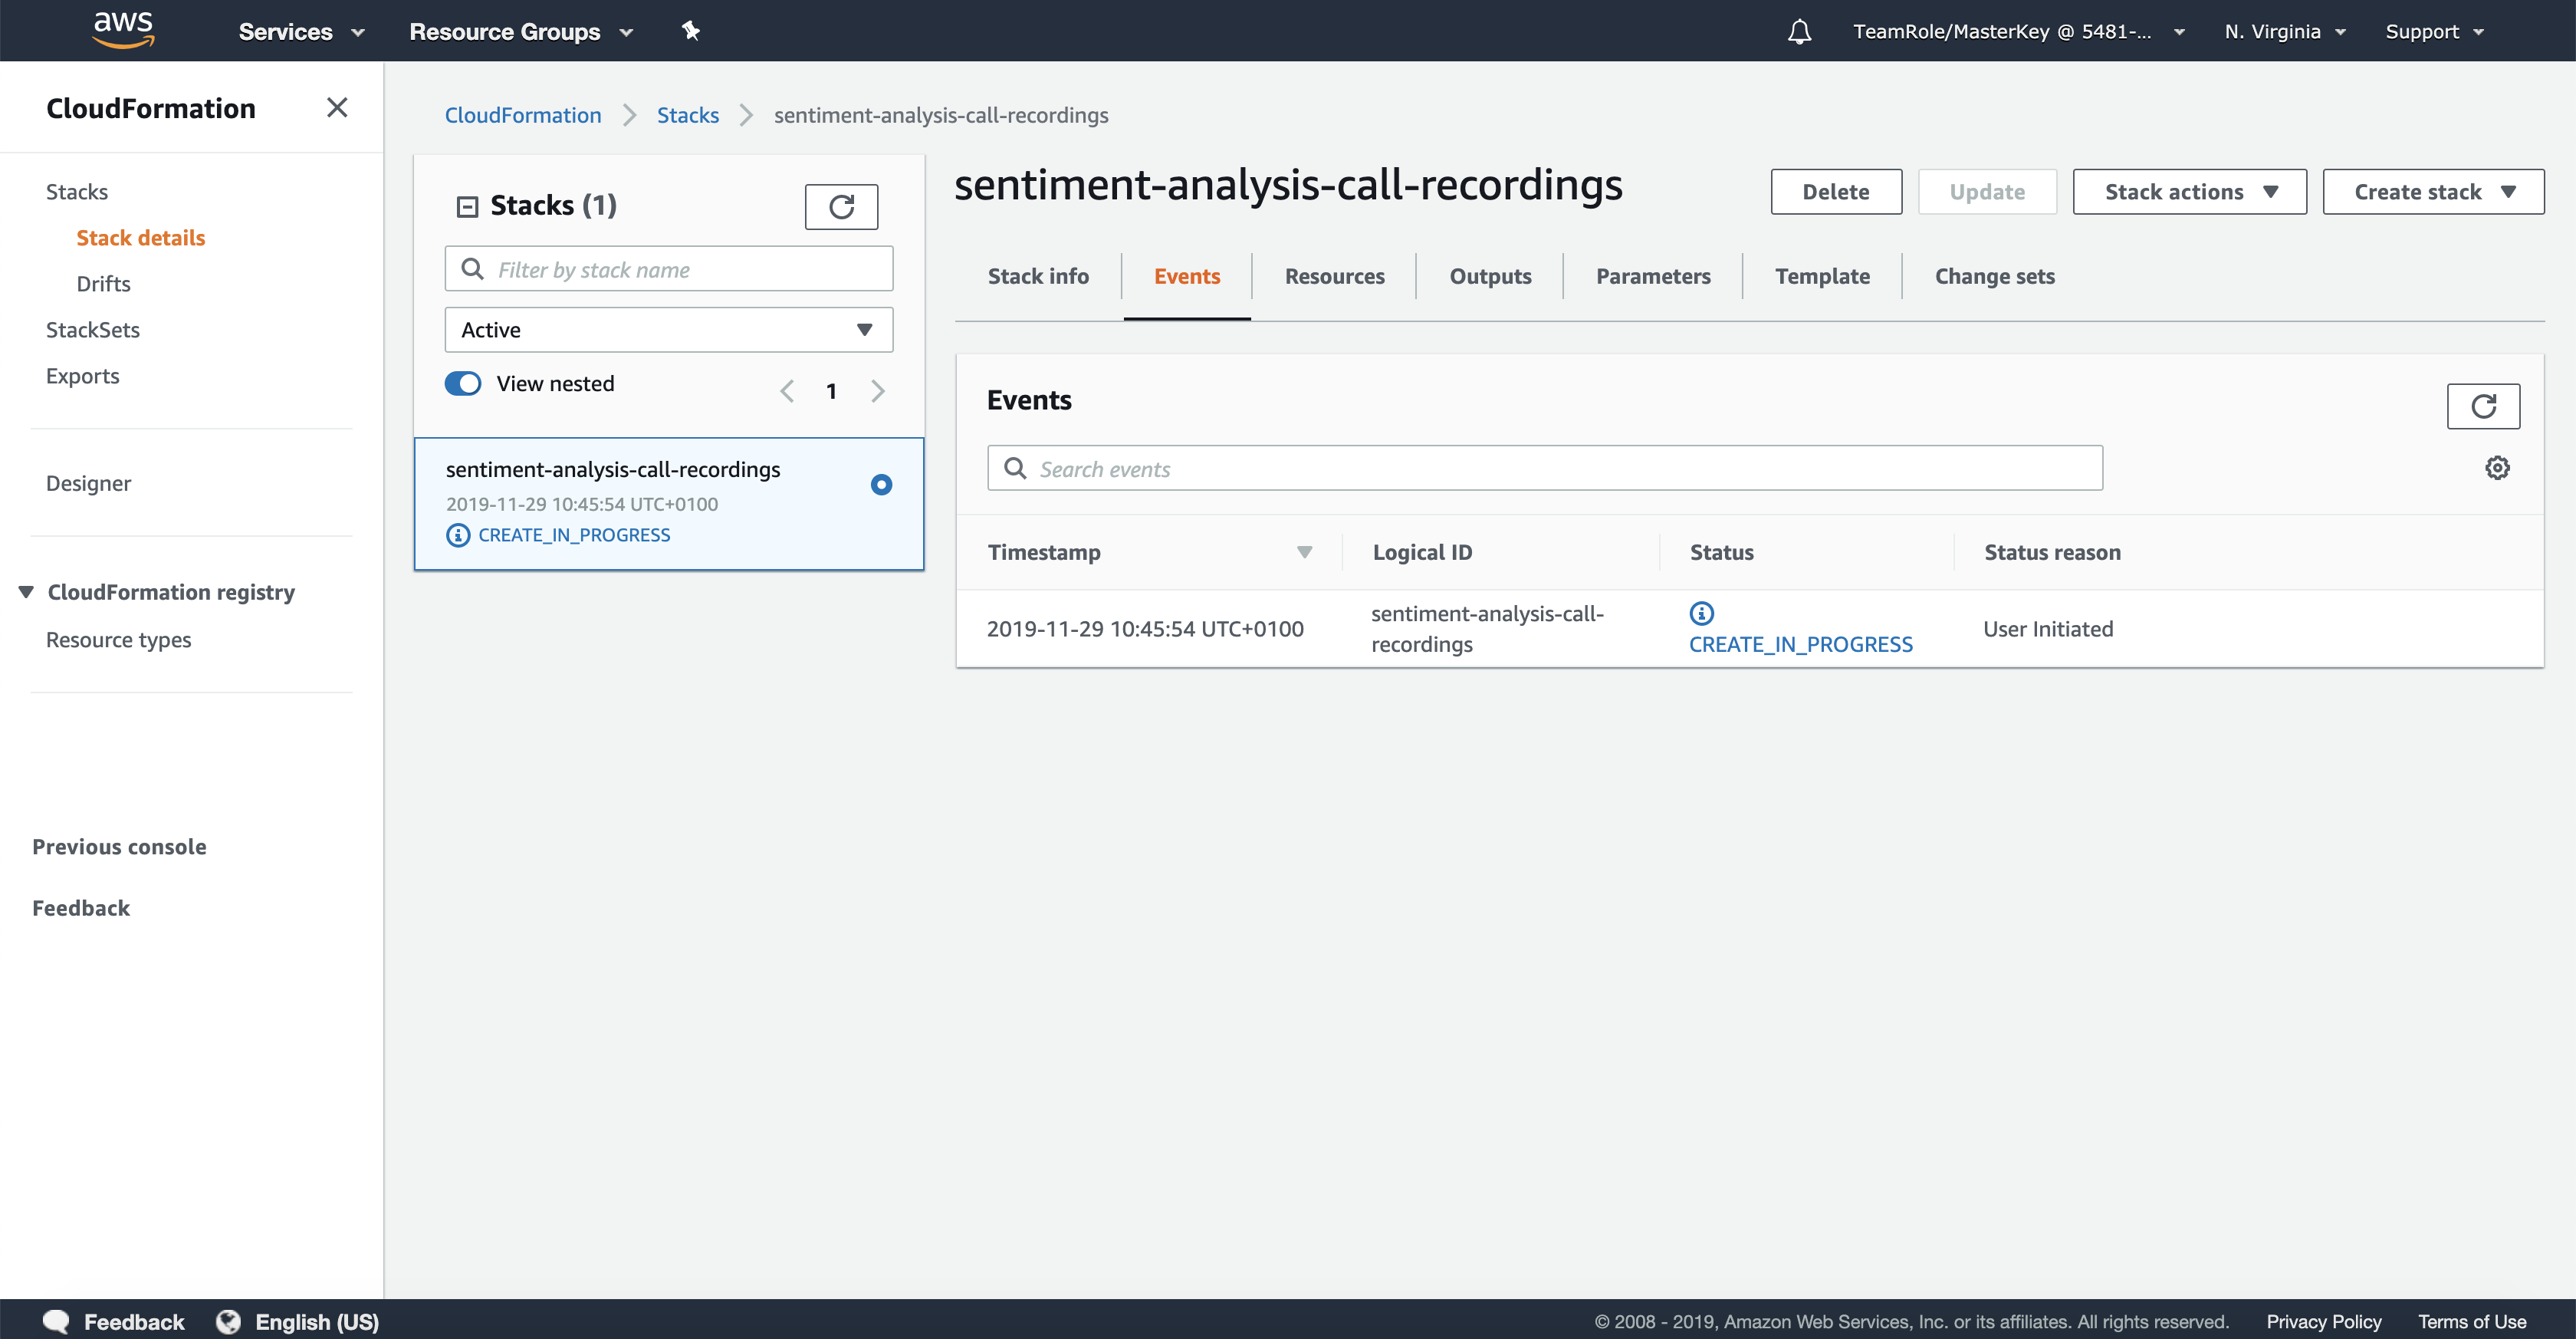
Task: Switch to the Resources tab
Action: point(1334,276)
